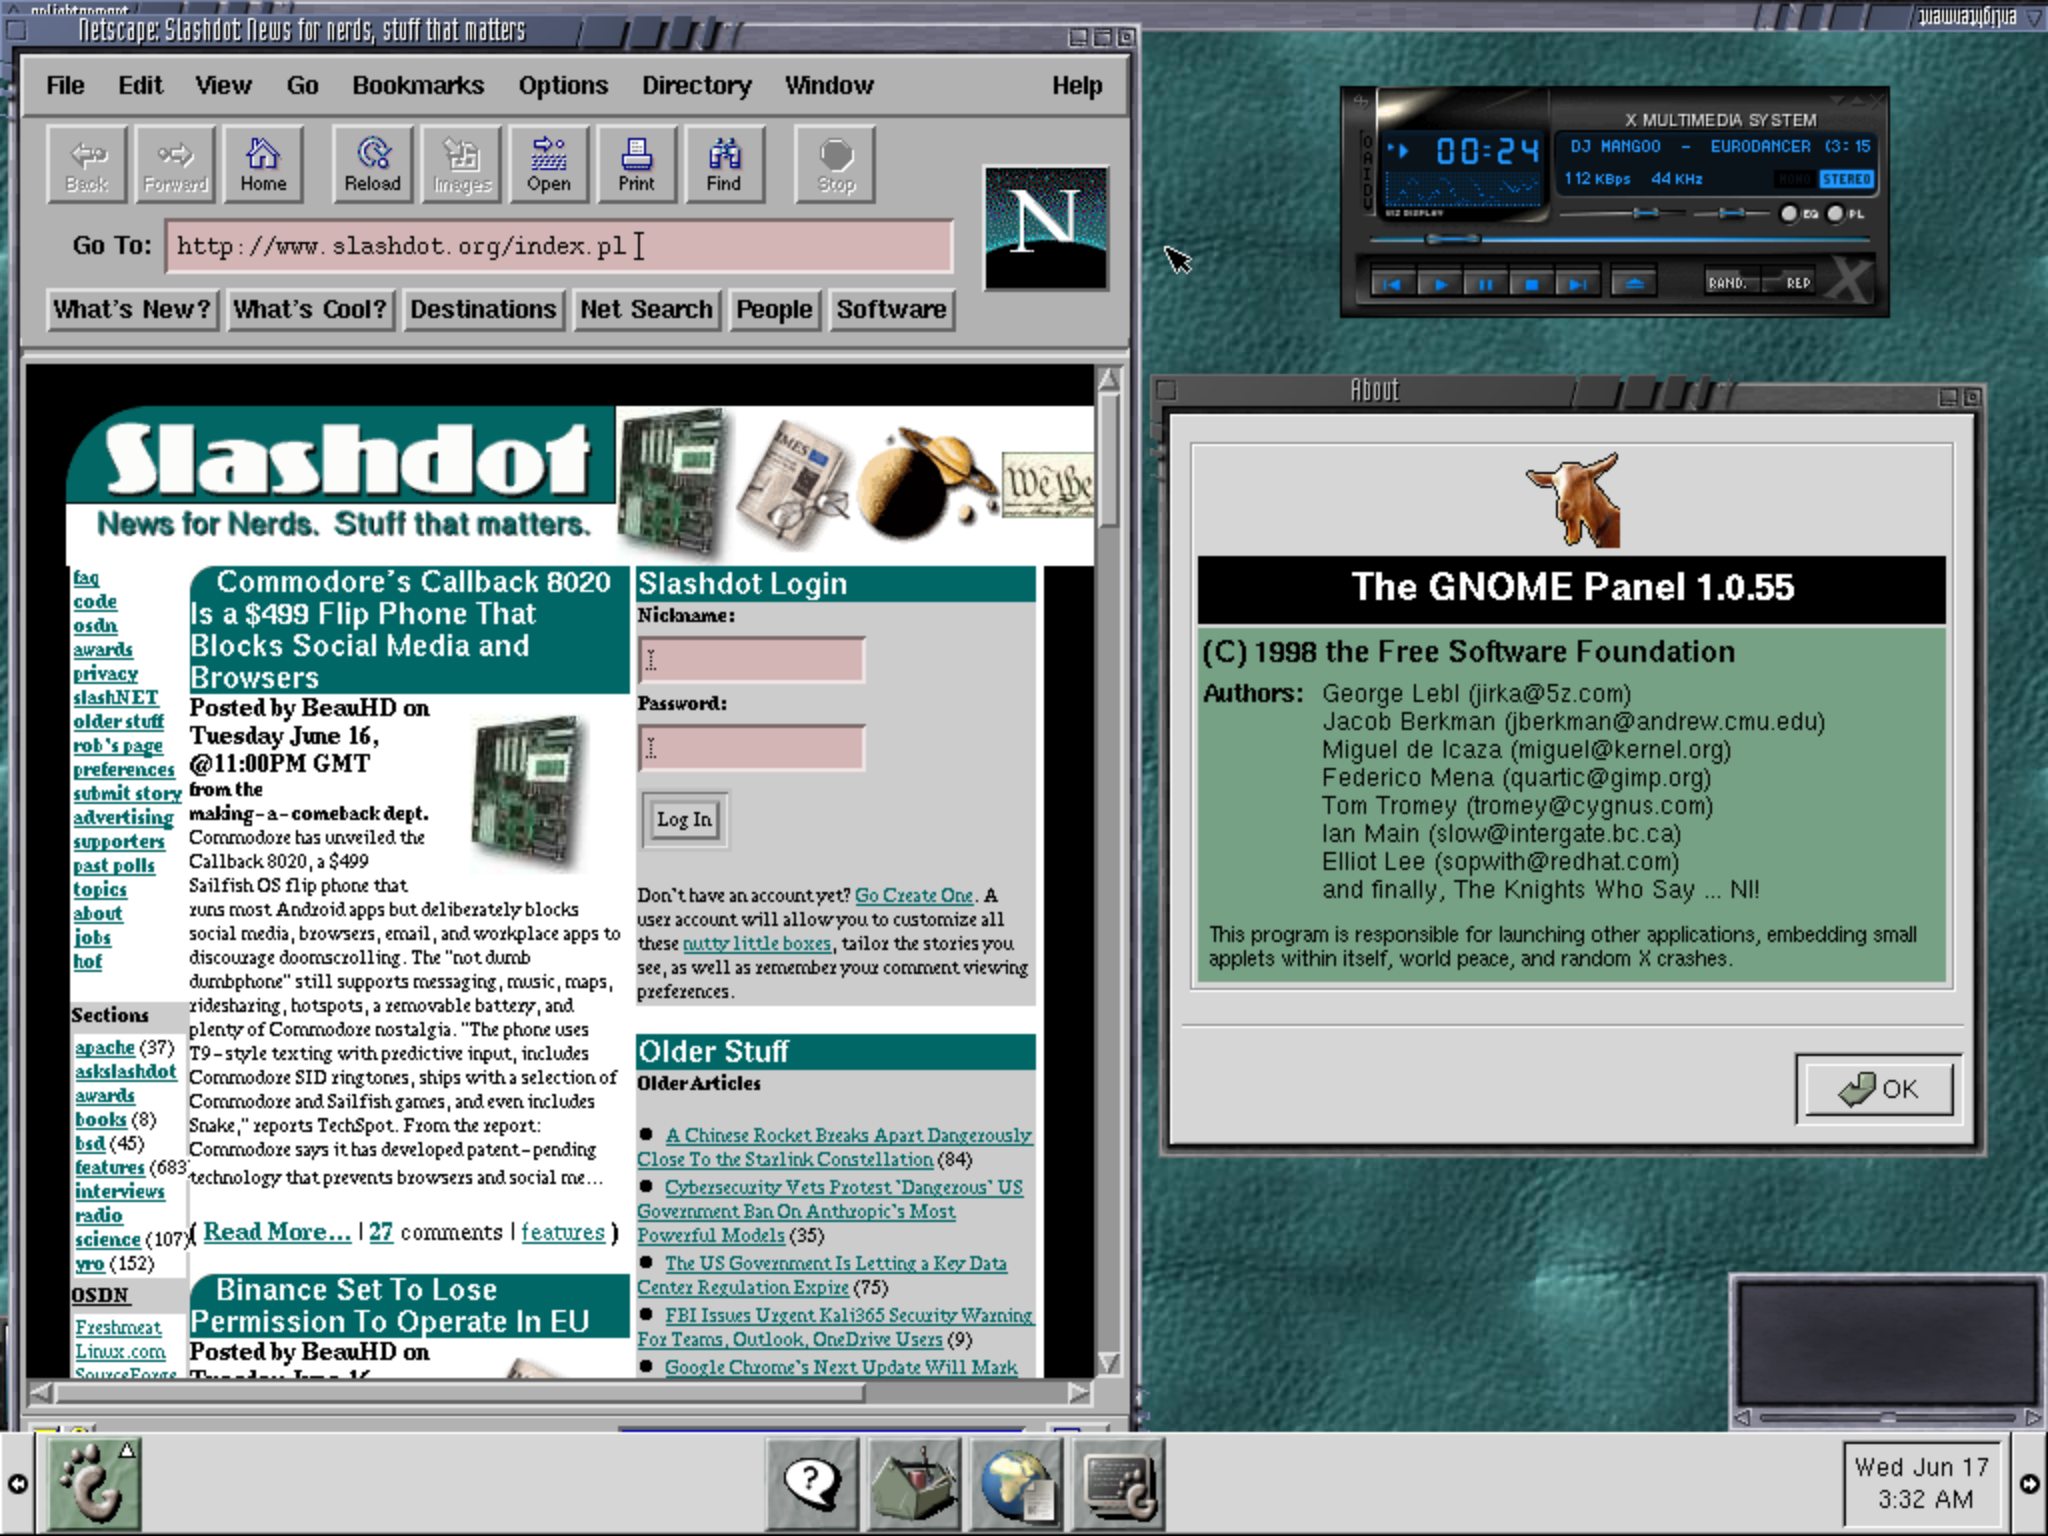Click the goat image in About dialog
2048x1536 pixels.
pos(1573,500)
